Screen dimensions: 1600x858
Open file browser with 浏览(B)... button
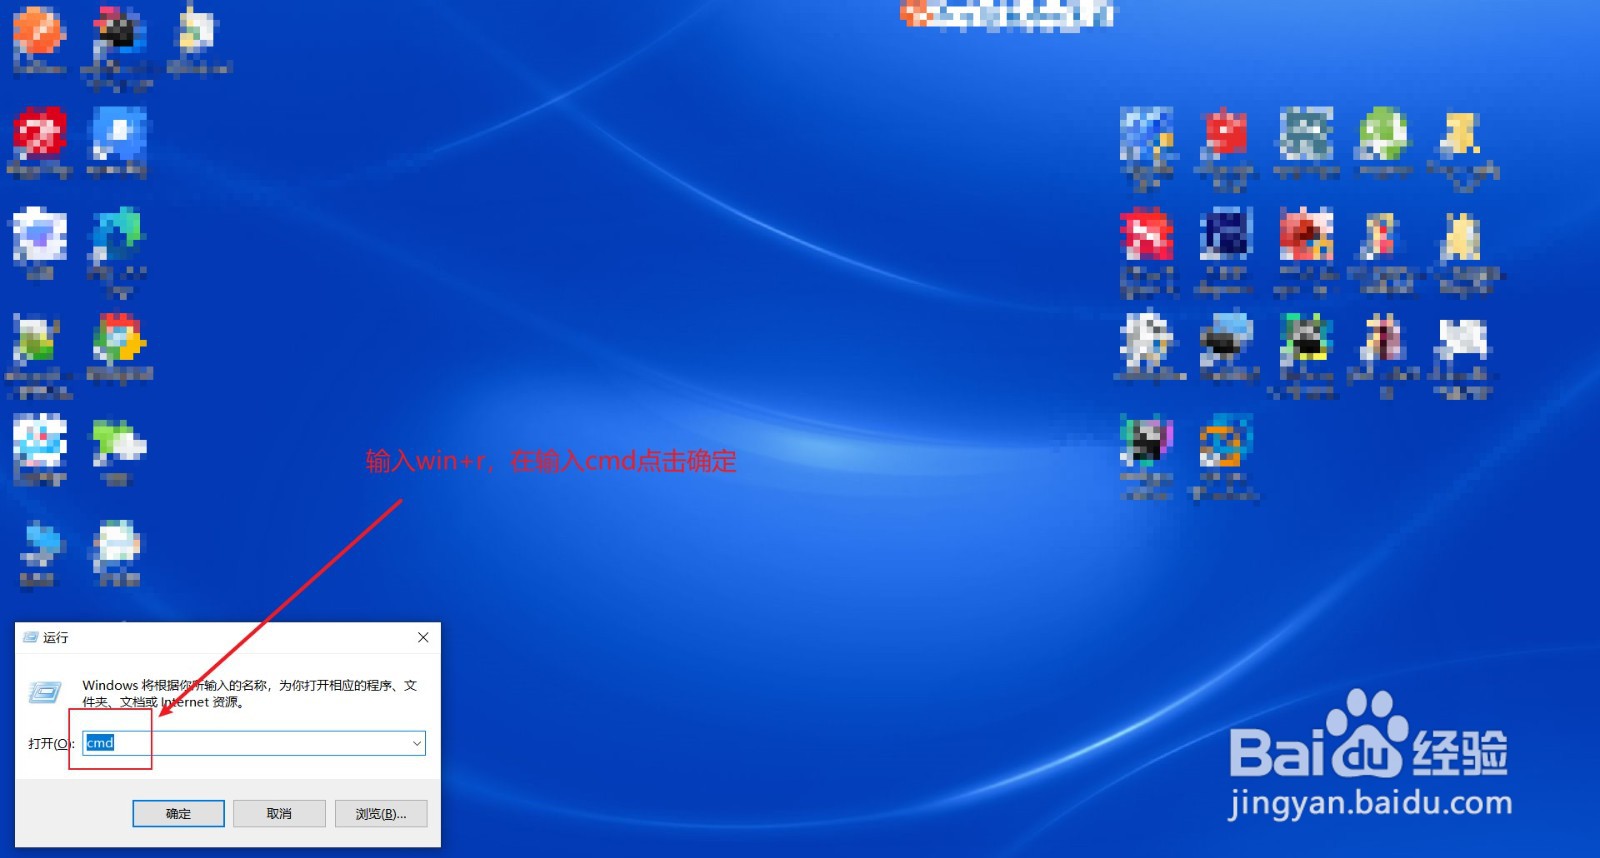coord(381,814)
